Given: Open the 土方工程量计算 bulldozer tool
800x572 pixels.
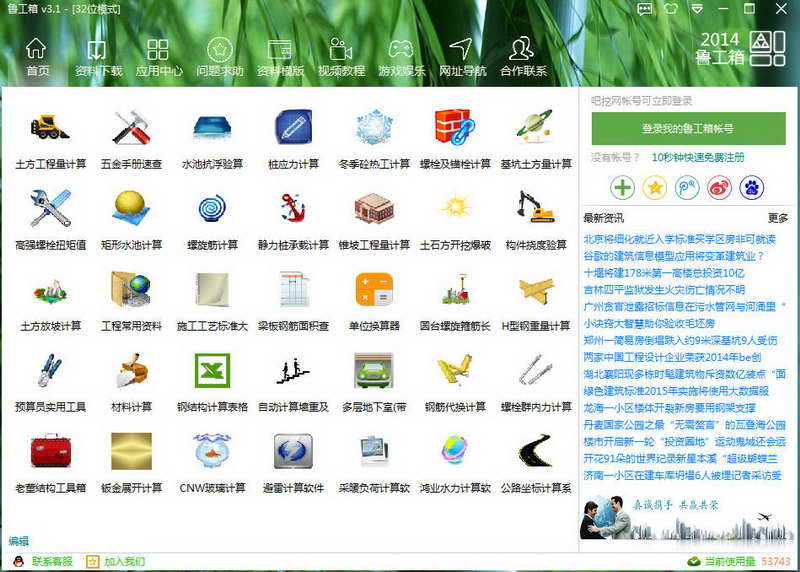Looking at the screenshot, I should 50,127.
